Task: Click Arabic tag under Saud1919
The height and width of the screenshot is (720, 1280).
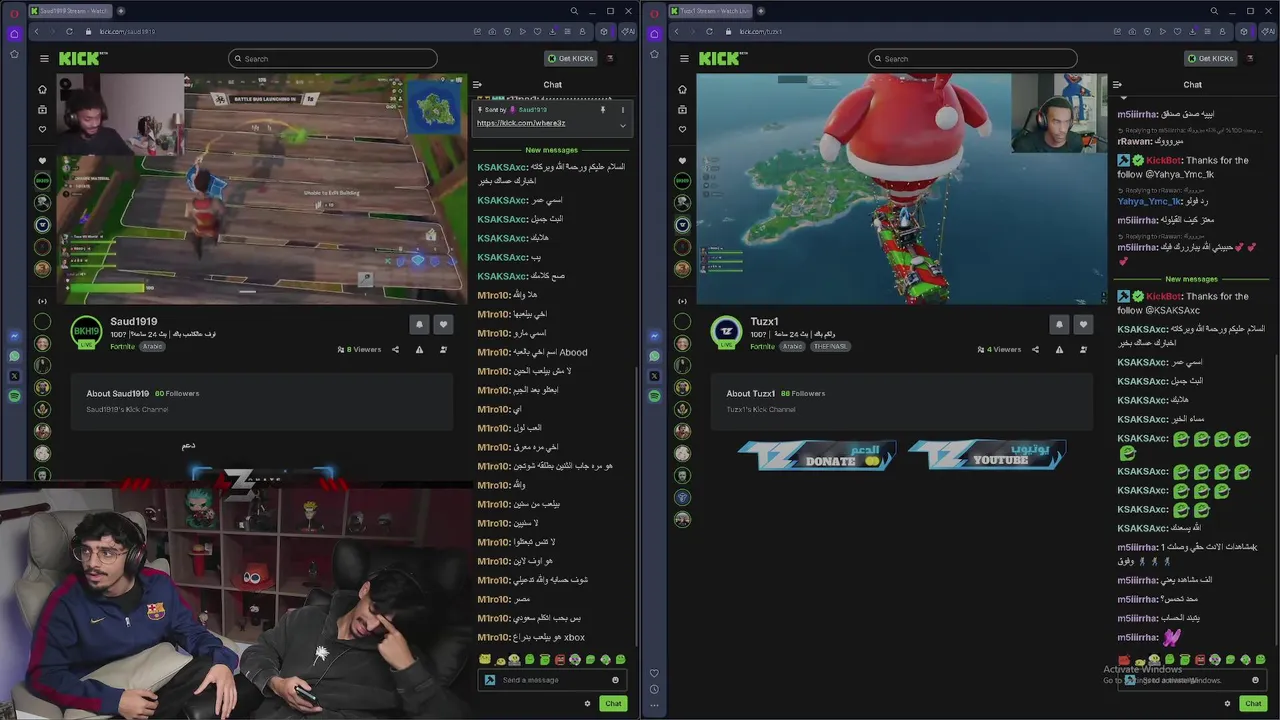Action: tap(152, 347)
